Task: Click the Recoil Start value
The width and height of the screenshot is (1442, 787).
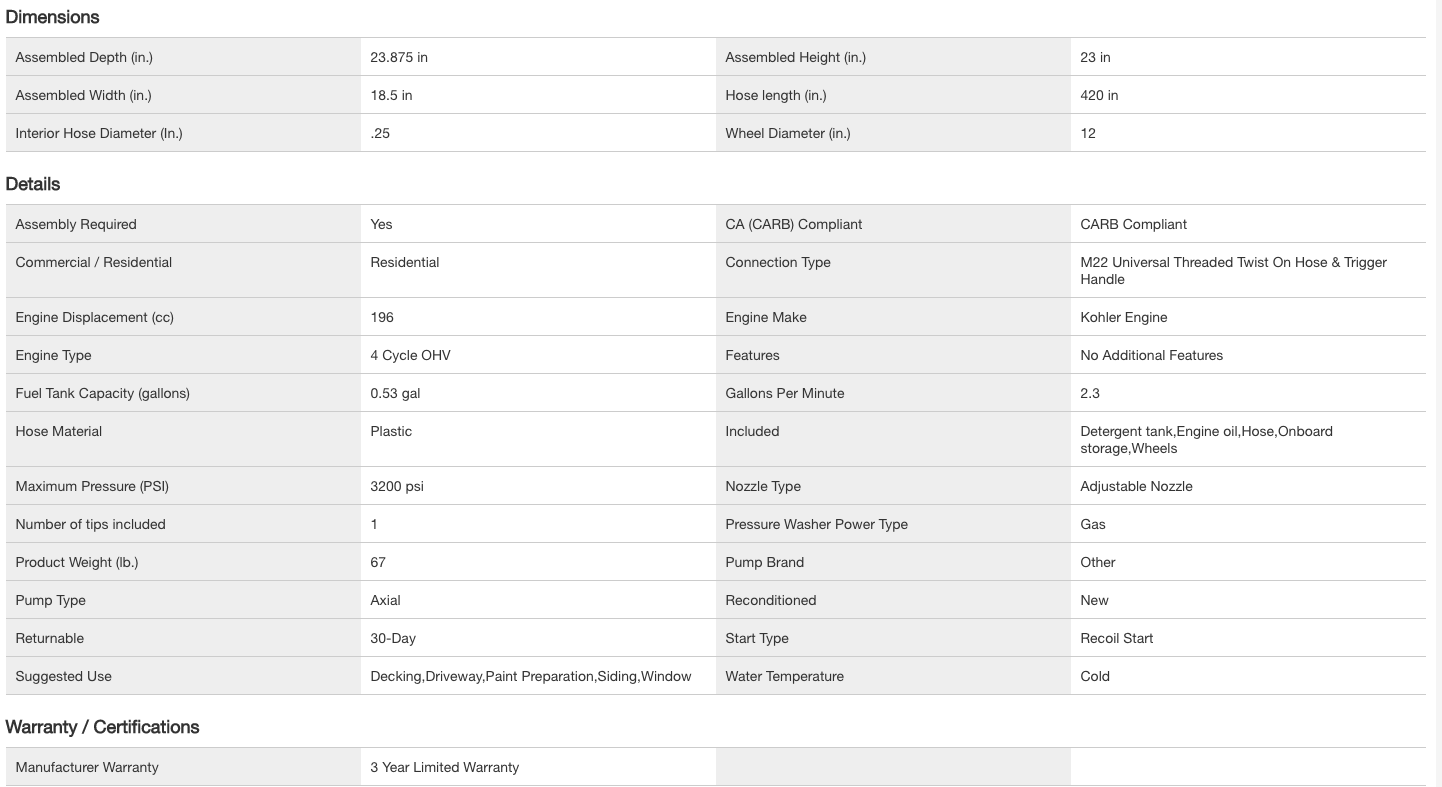Action: click(1117, 638)
